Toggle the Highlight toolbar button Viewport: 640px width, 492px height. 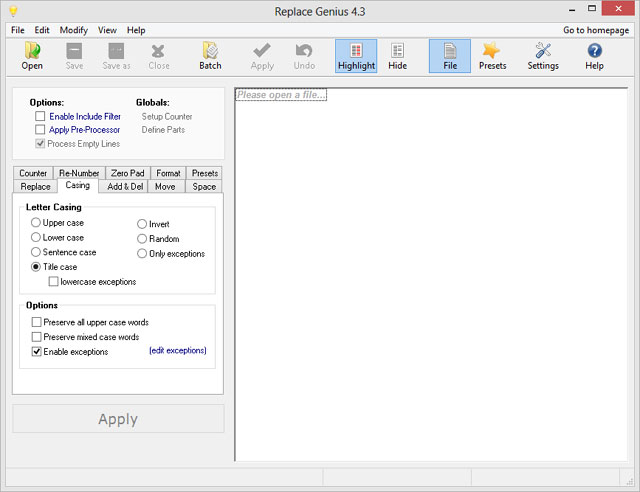(356, 56)
